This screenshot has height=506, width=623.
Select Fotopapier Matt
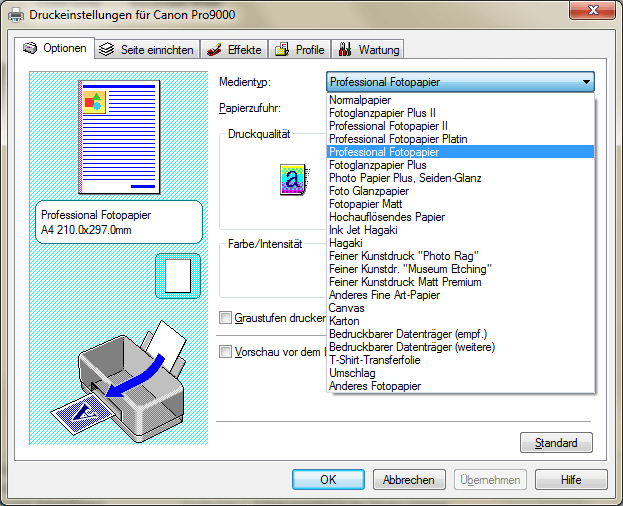[x=460, y=204]
